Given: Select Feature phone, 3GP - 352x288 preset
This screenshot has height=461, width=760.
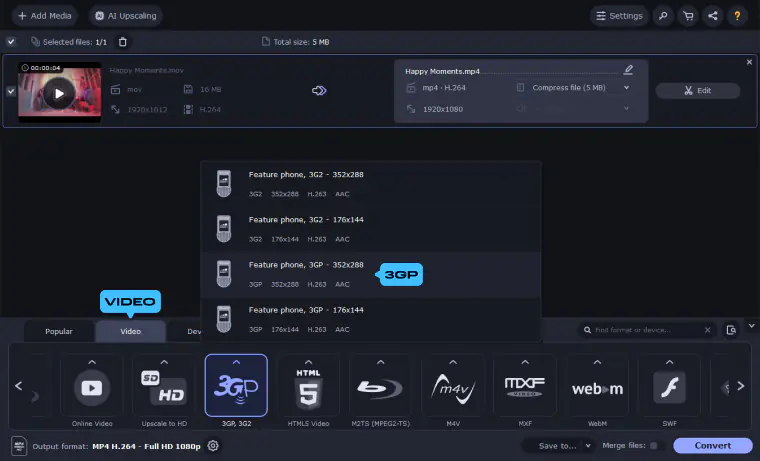Looking at the screenshot, I should [371, 274].
